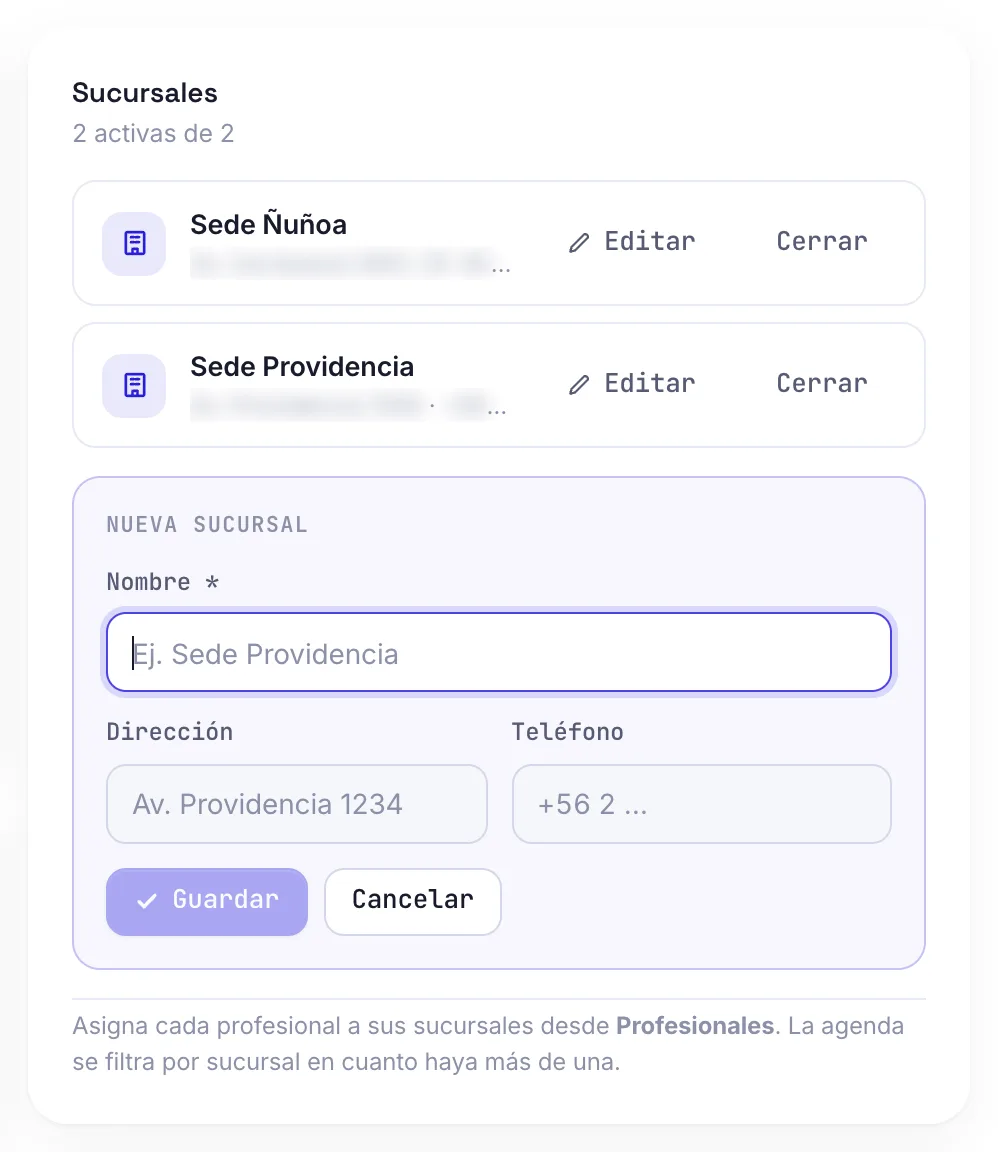The image size is (998, 1152).
Task: Click the blurred address under Sede Providencia
Action: [x=348, y=405]
